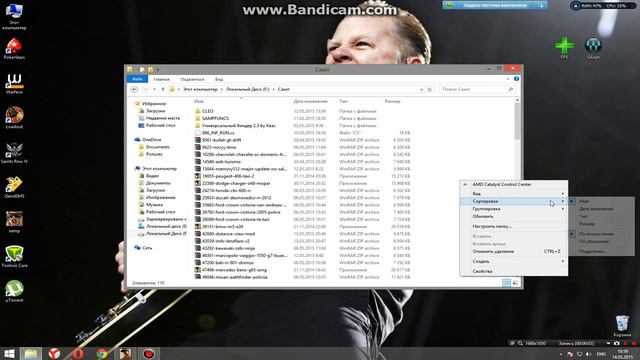Launch Yandex browser from the taskbar
The width and height of the screenshot is (640, 360).
(54, 353)
